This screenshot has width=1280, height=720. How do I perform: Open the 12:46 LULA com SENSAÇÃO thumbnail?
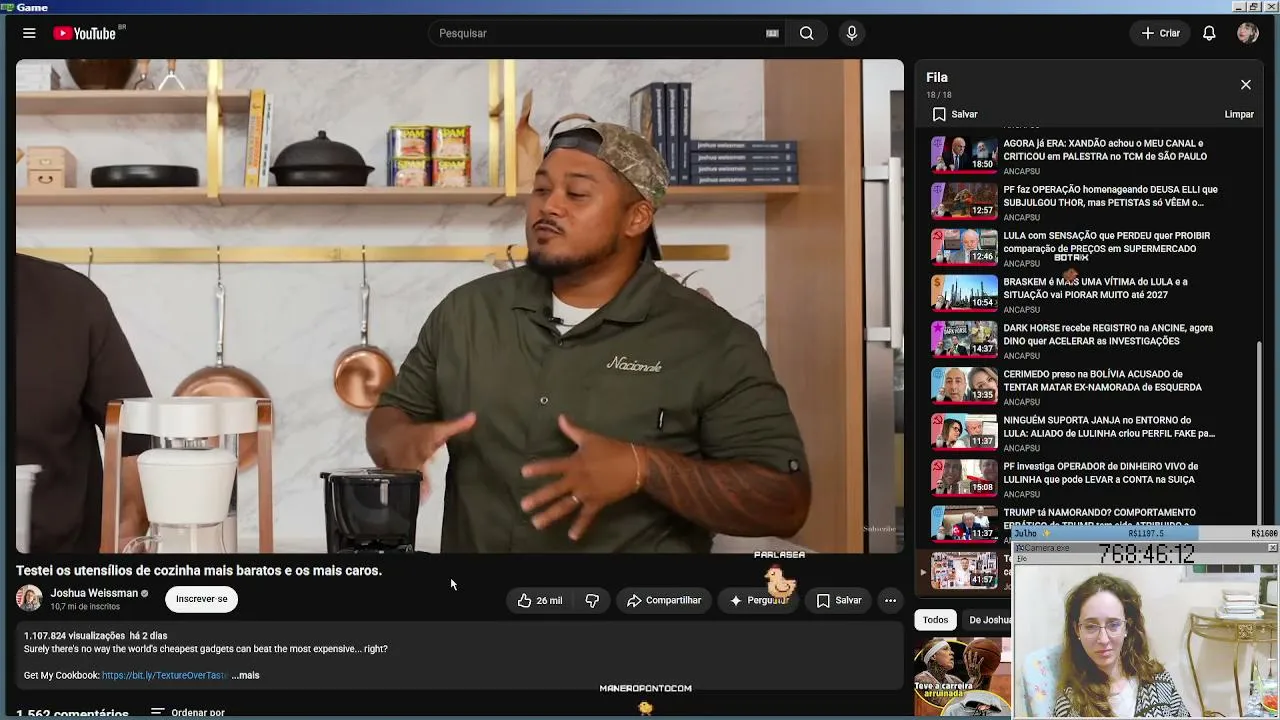[964, 246]
